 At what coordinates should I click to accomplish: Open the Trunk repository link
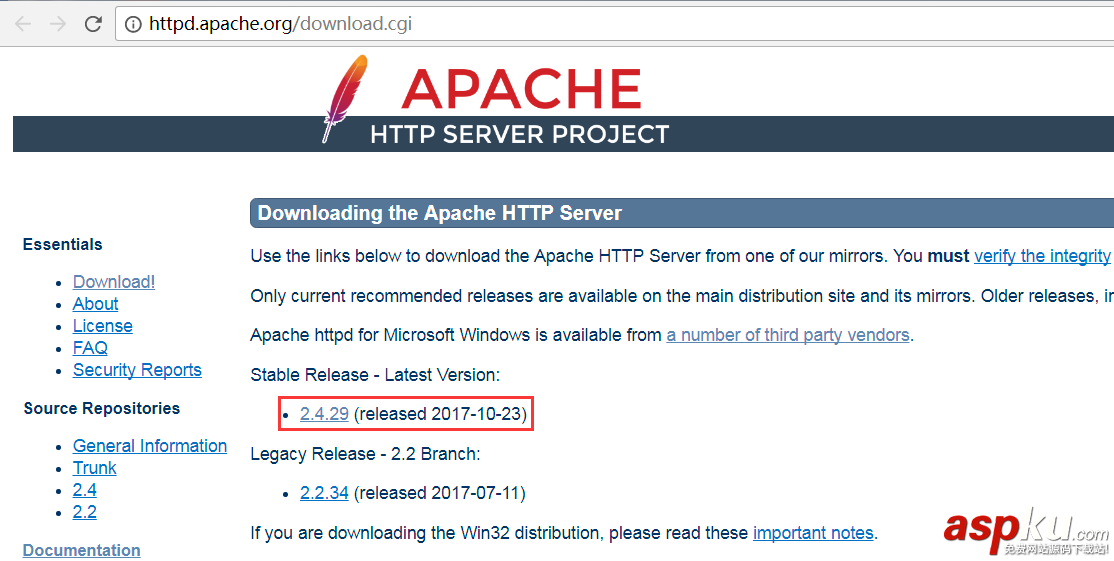[95, 468]
